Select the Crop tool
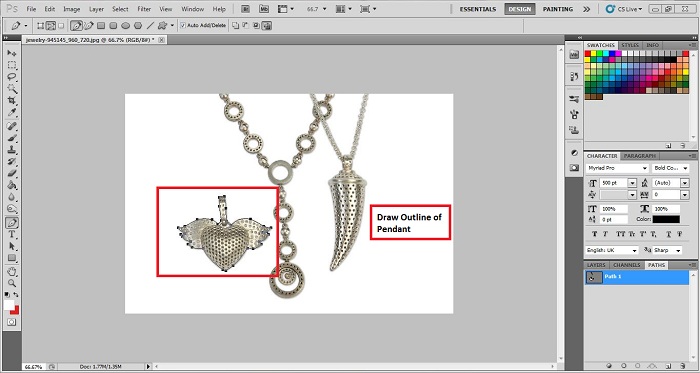Screen dimensions: 700x373 12,101
